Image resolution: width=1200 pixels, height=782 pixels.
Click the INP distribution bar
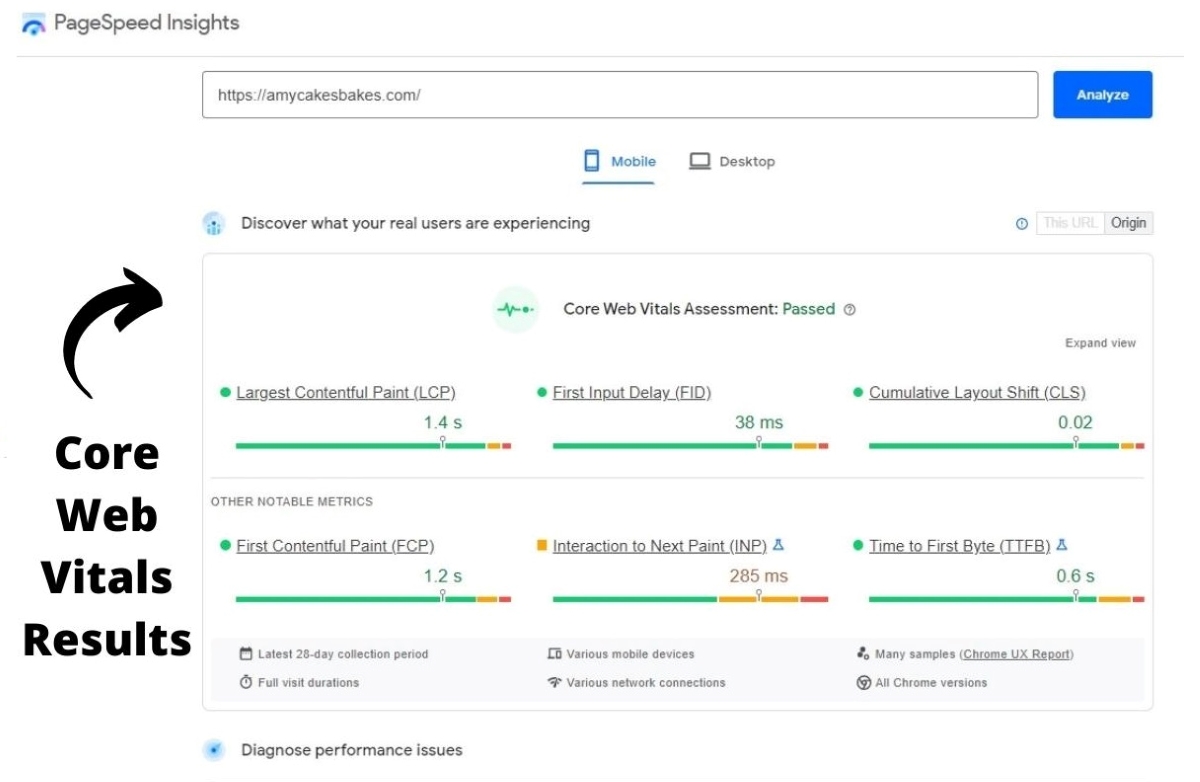coord(690,599)
